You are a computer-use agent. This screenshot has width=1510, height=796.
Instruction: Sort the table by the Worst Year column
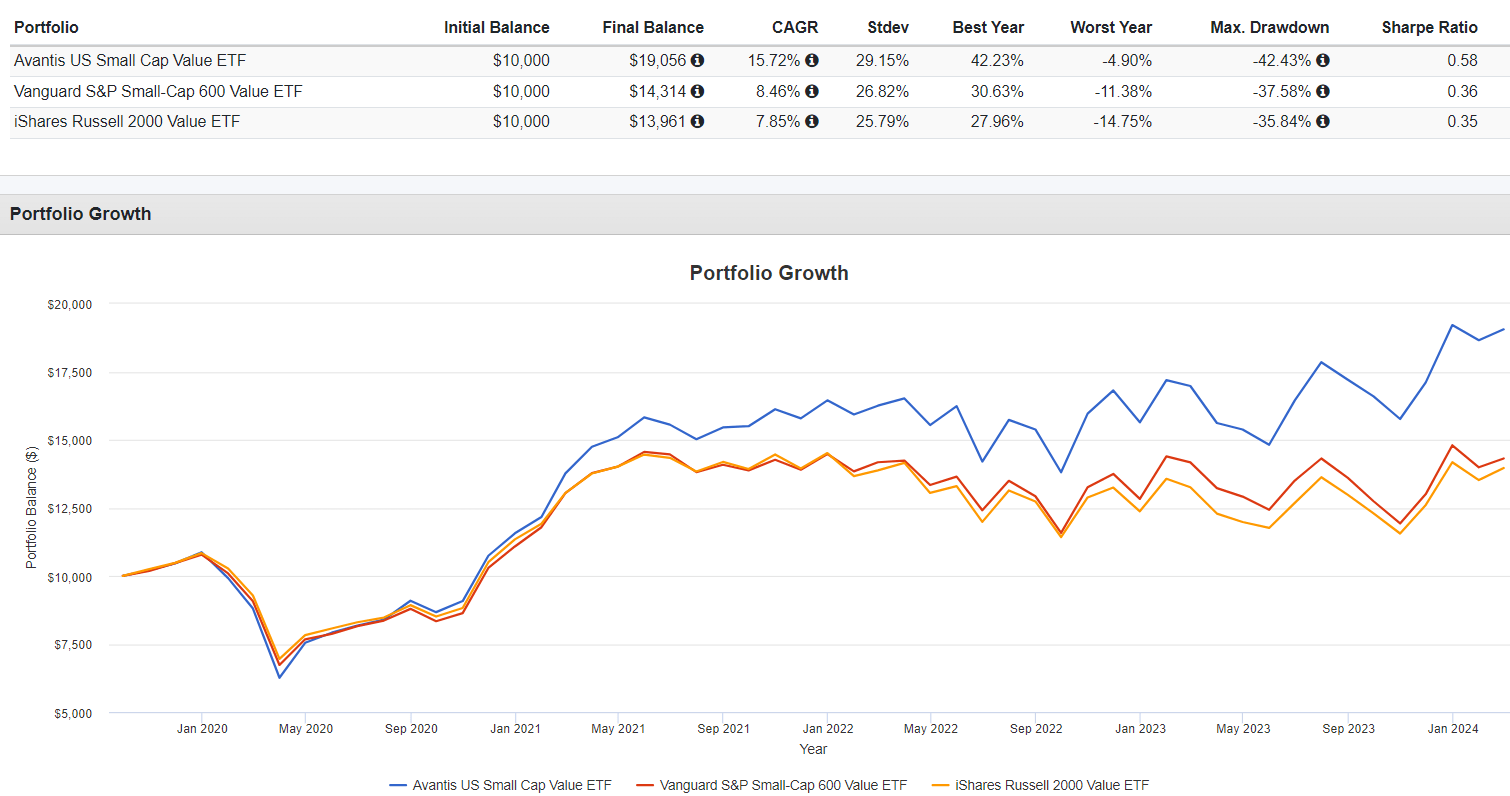1111,27
